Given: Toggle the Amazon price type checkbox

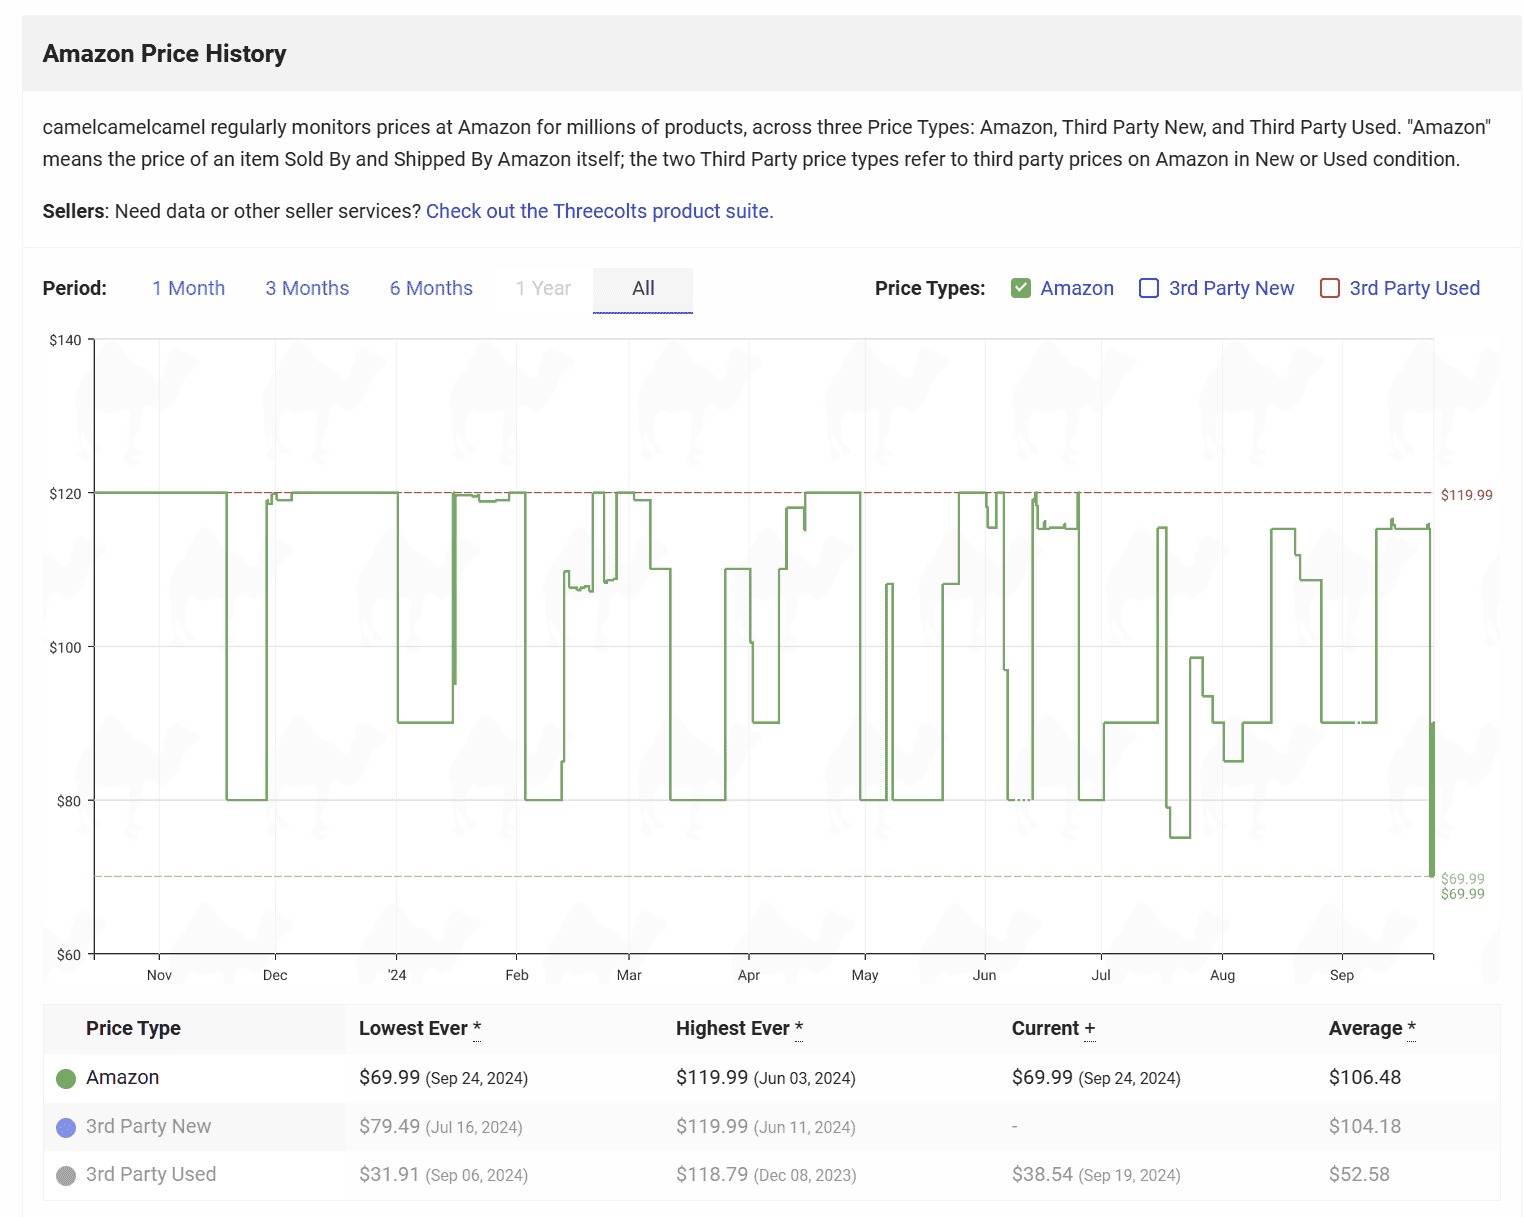Looking at the screenshot, I should (1021, 288).
